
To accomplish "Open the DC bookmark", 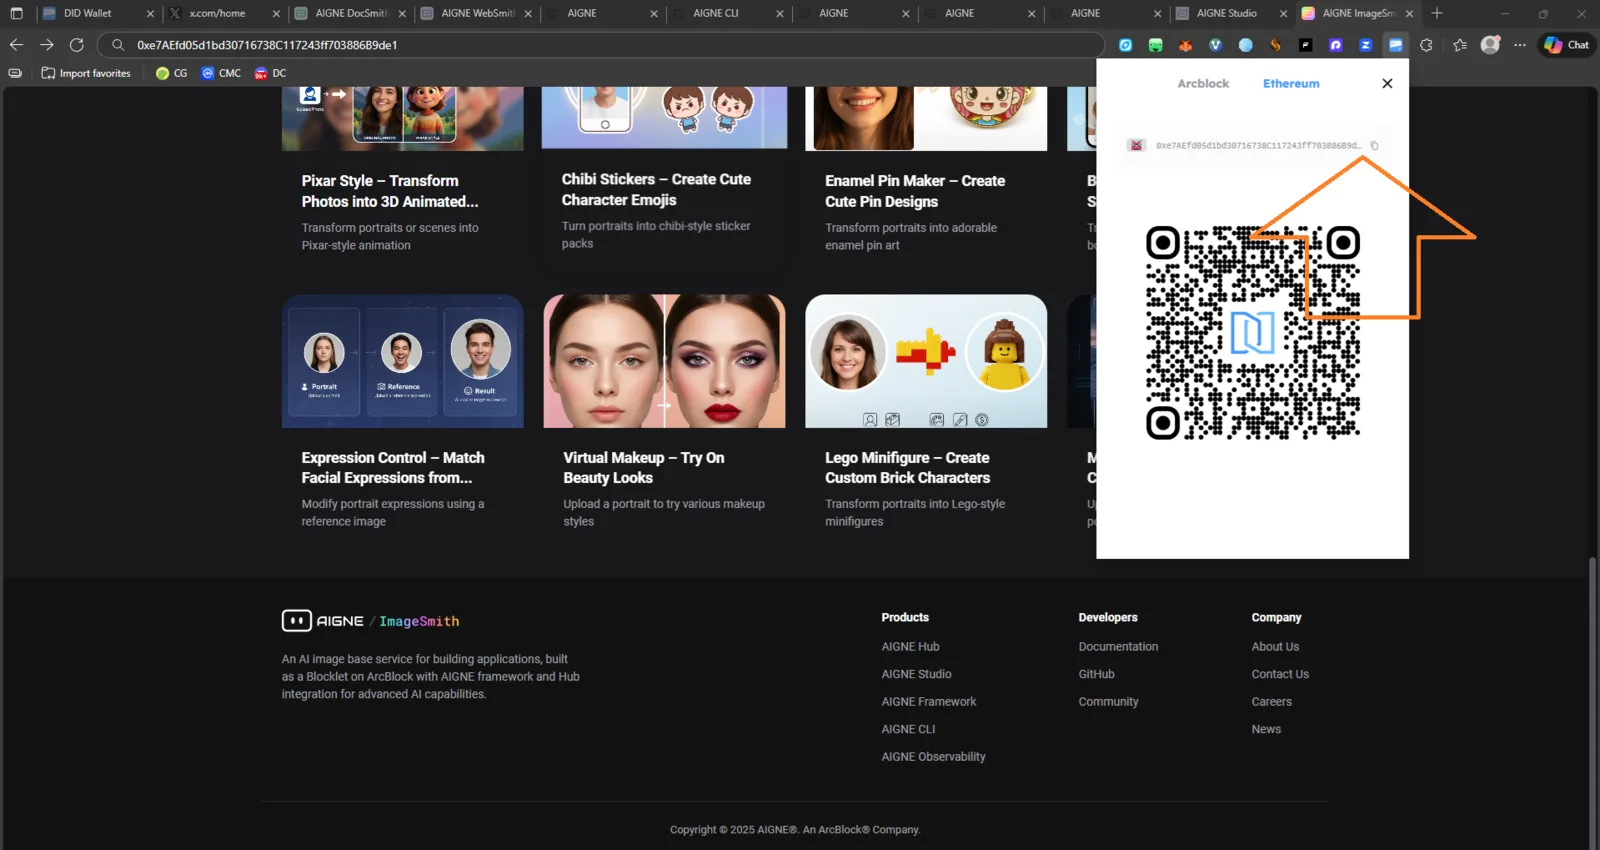I will click(270, 73).
